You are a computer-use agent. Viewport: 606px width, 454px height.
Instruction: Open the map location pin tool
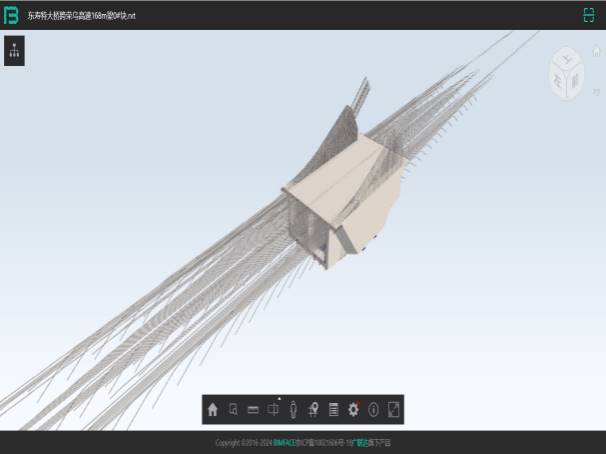click(x=313, y=409)
